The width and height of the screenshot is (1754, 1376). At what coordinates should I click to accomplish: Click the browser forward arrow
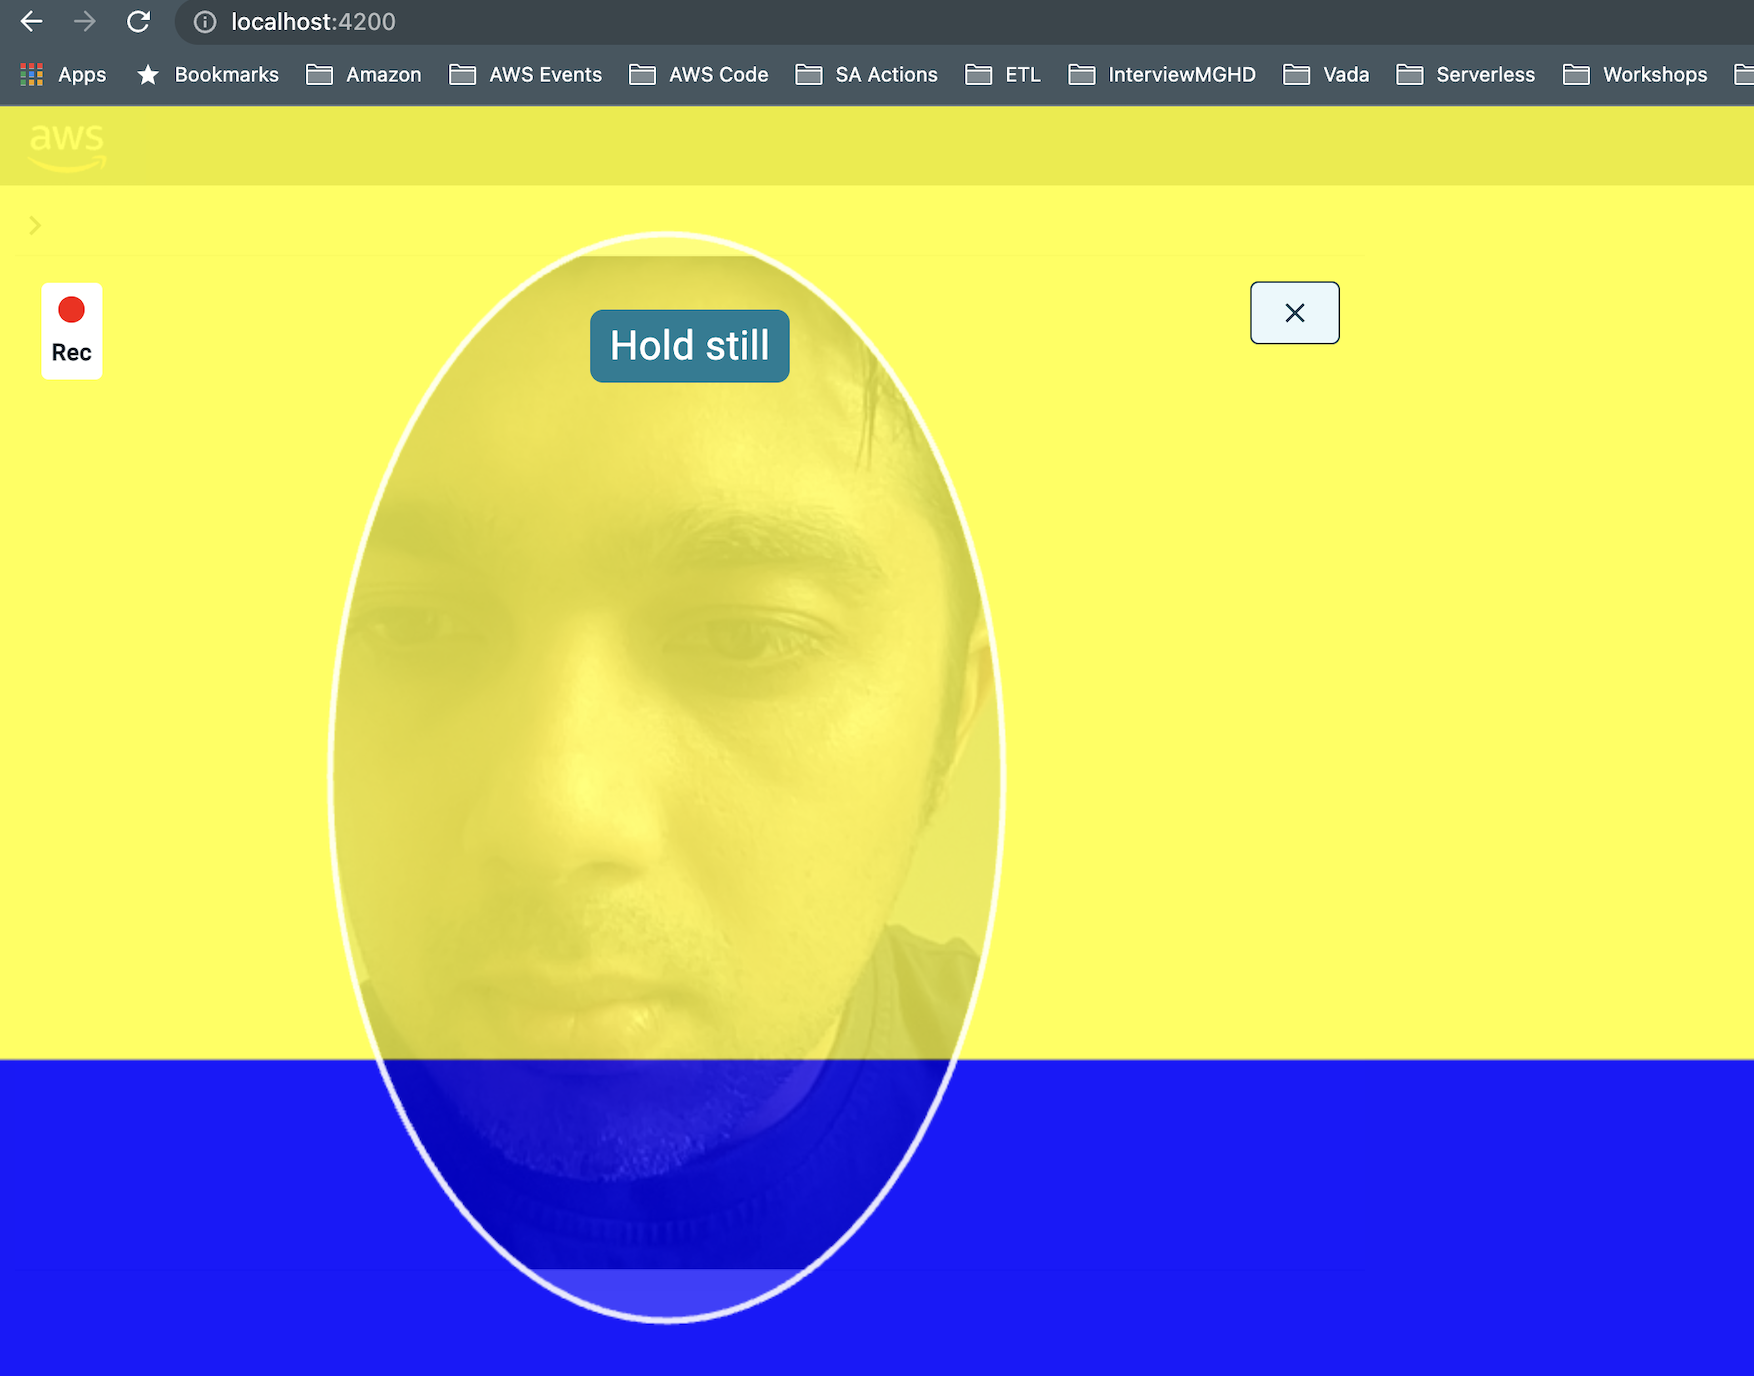(x=85, y=21)
